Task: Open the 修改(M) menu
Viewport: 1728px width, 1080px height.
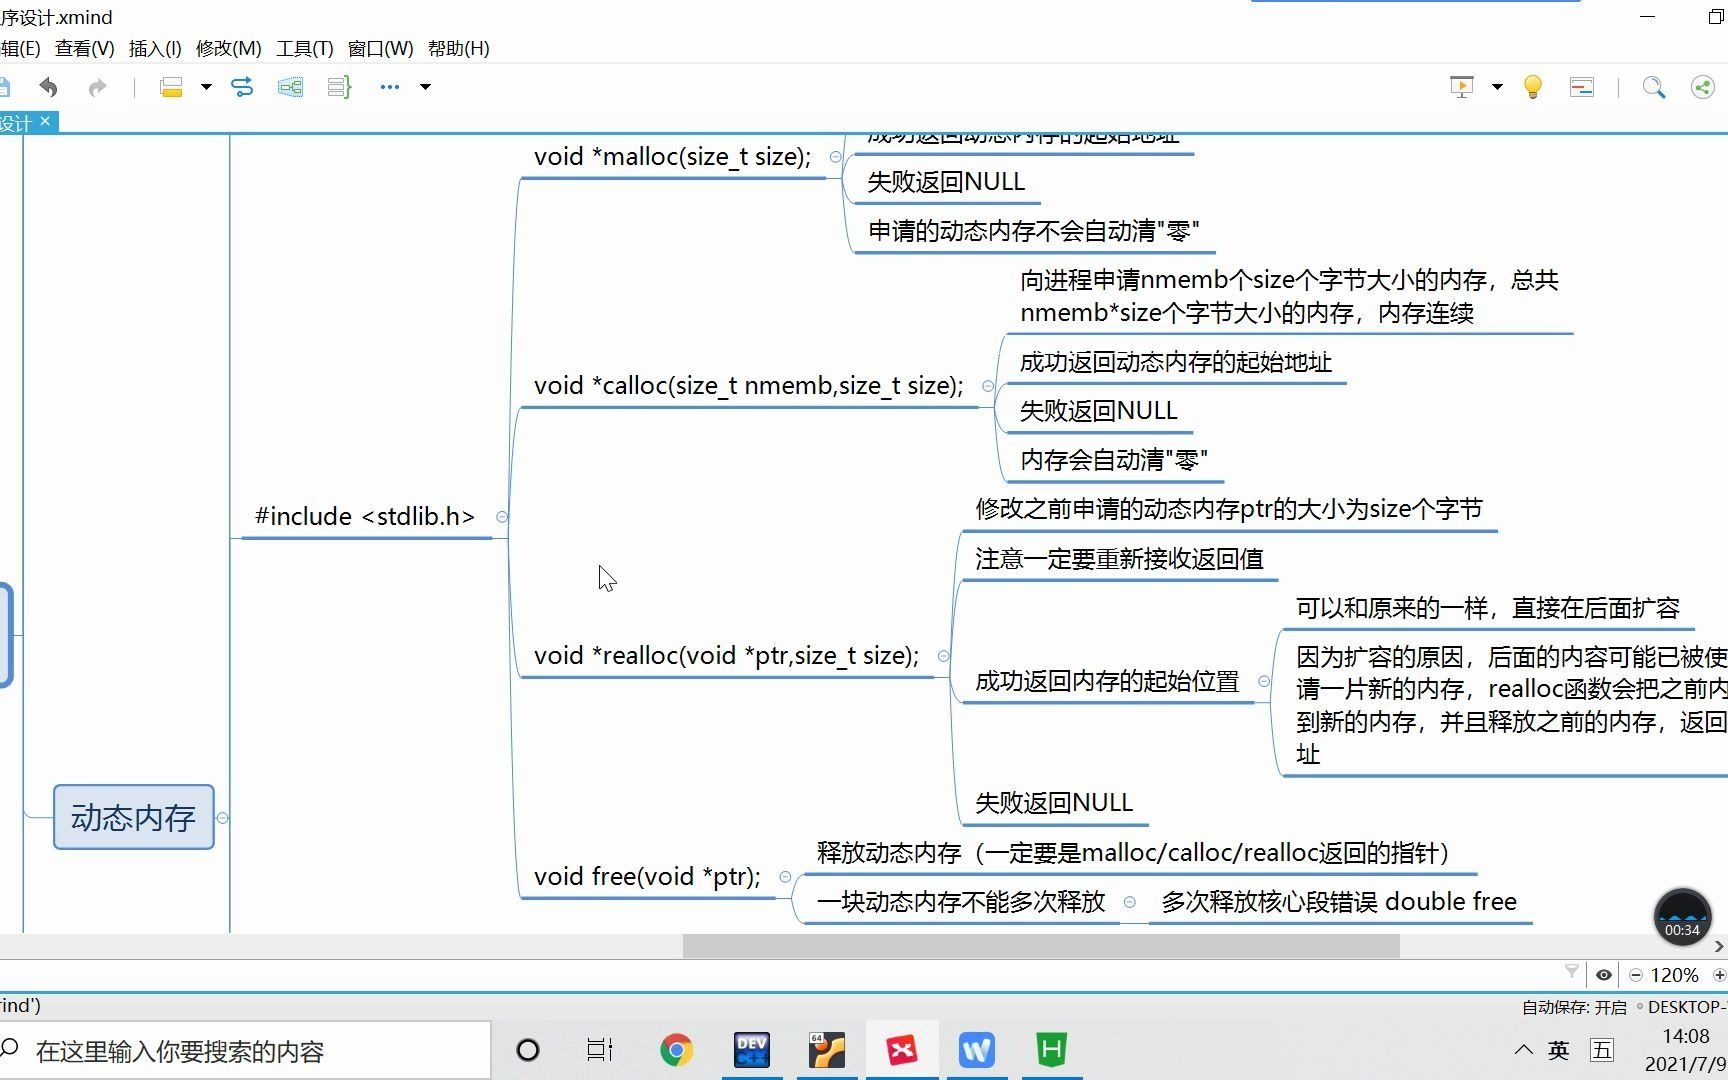Action: tap(228, 48)
